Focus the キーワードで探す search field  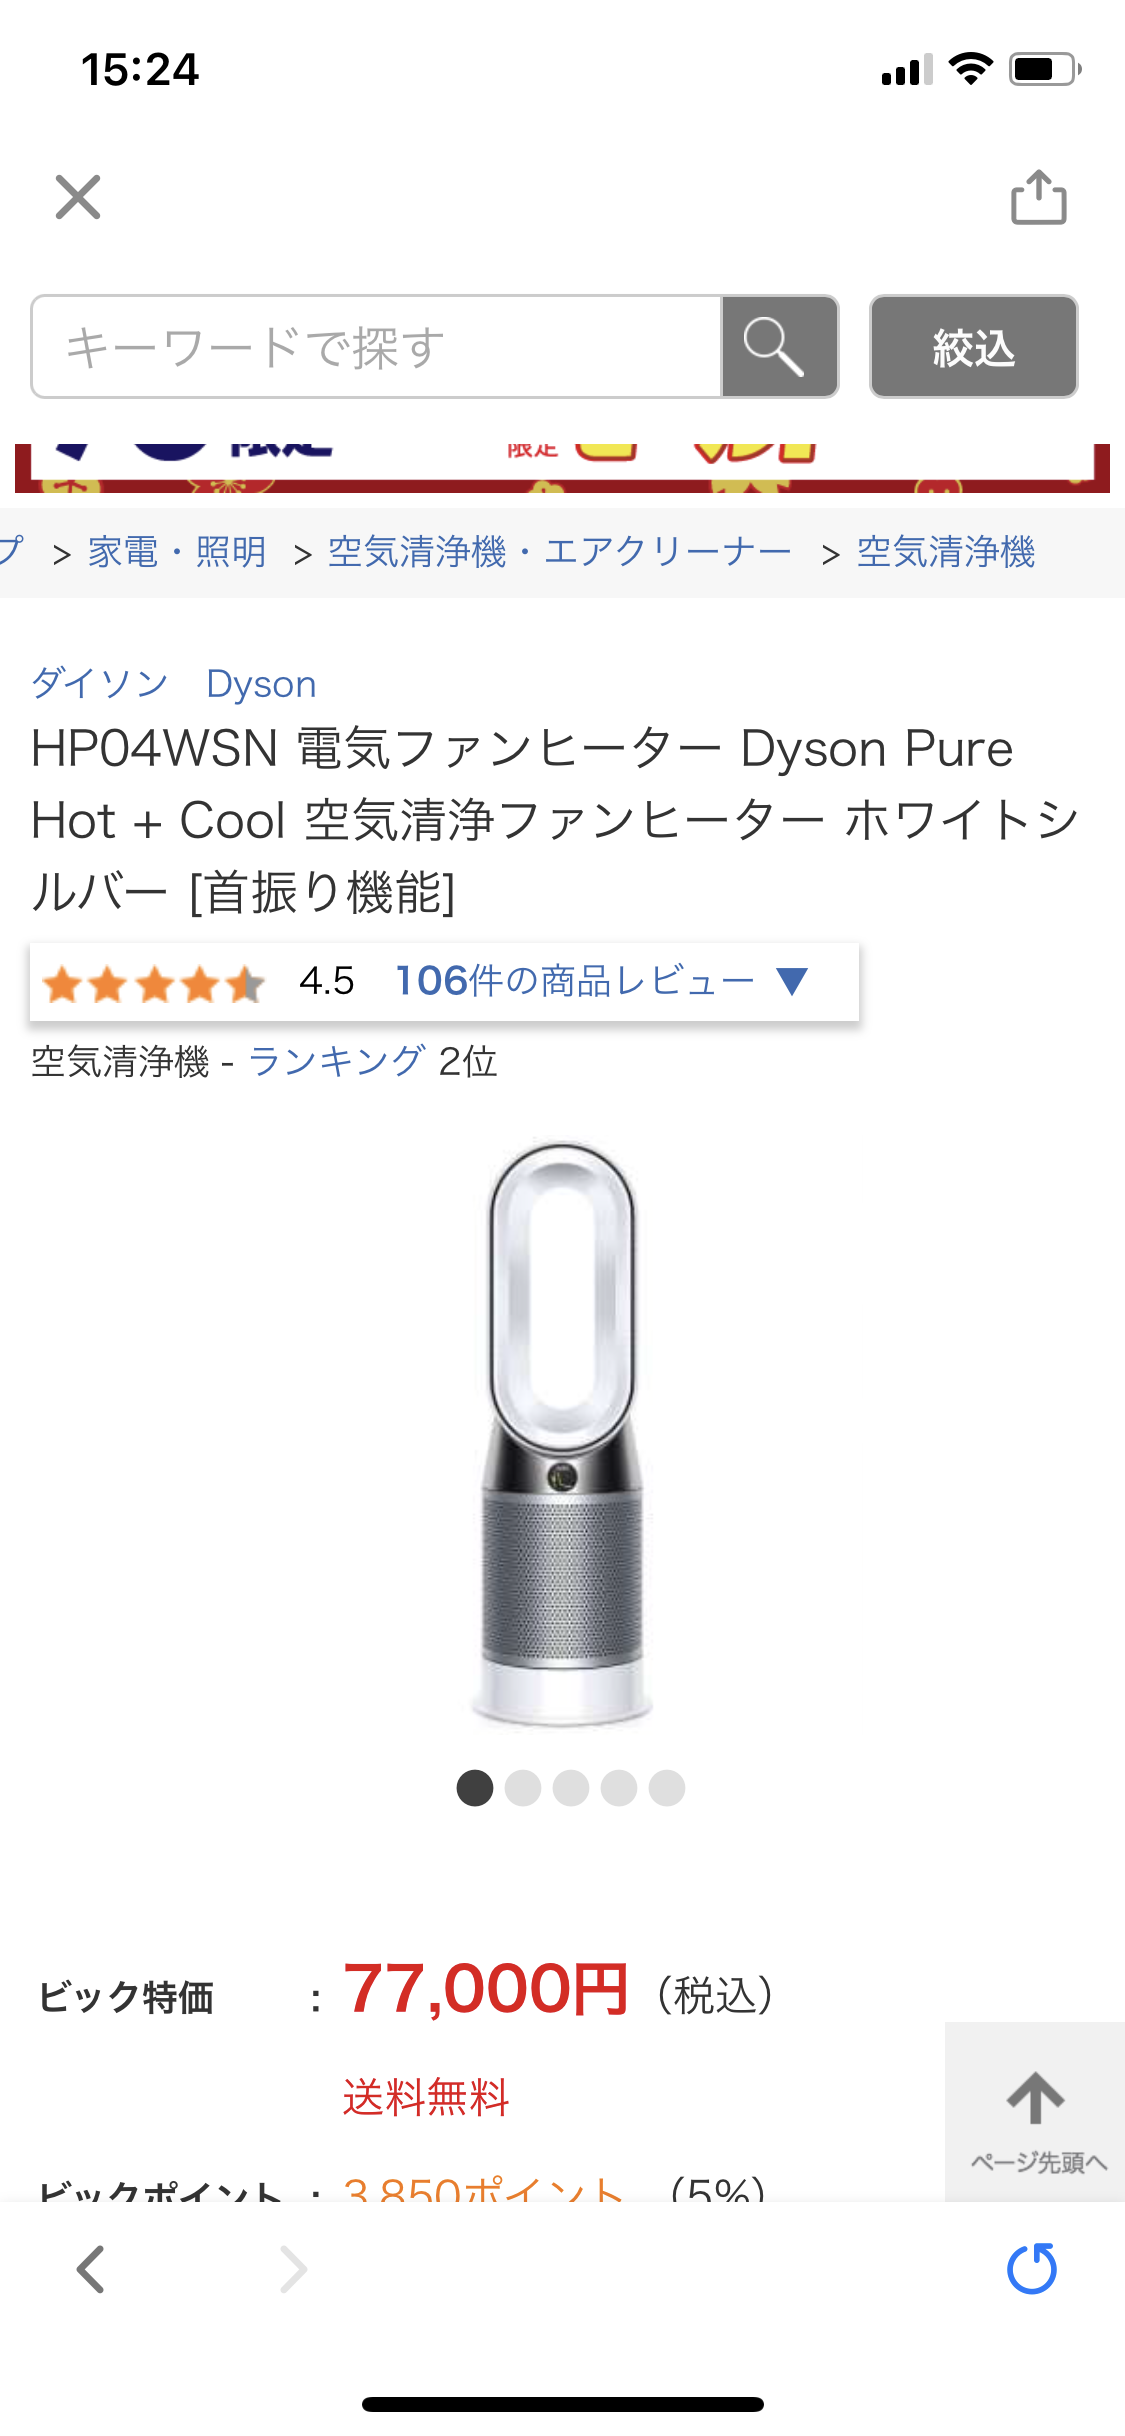pos(377,347)
